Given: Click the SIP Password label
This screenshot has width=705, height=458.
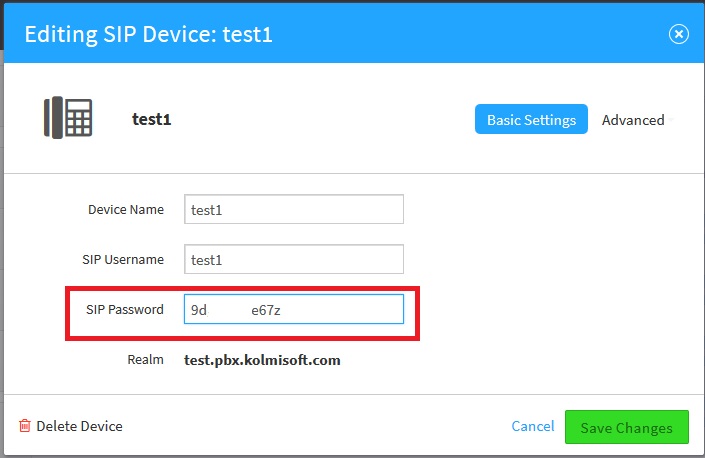Looking at the screenshot, I should [x=124, y=310].
